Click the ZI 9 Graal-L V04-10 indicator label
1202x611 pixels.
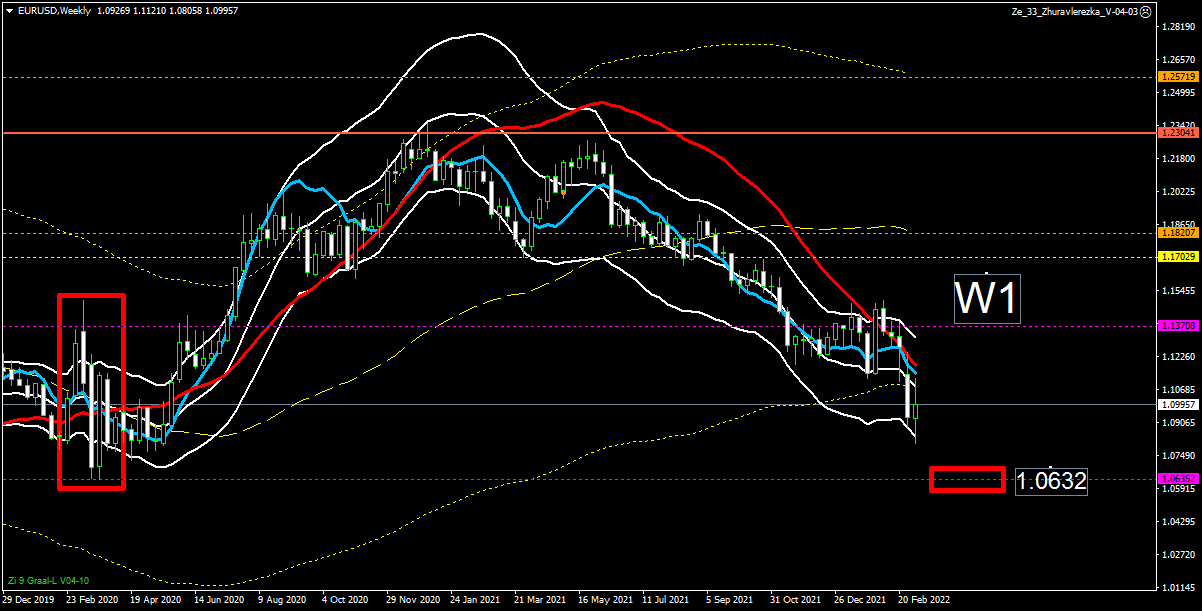coord(48,581)
